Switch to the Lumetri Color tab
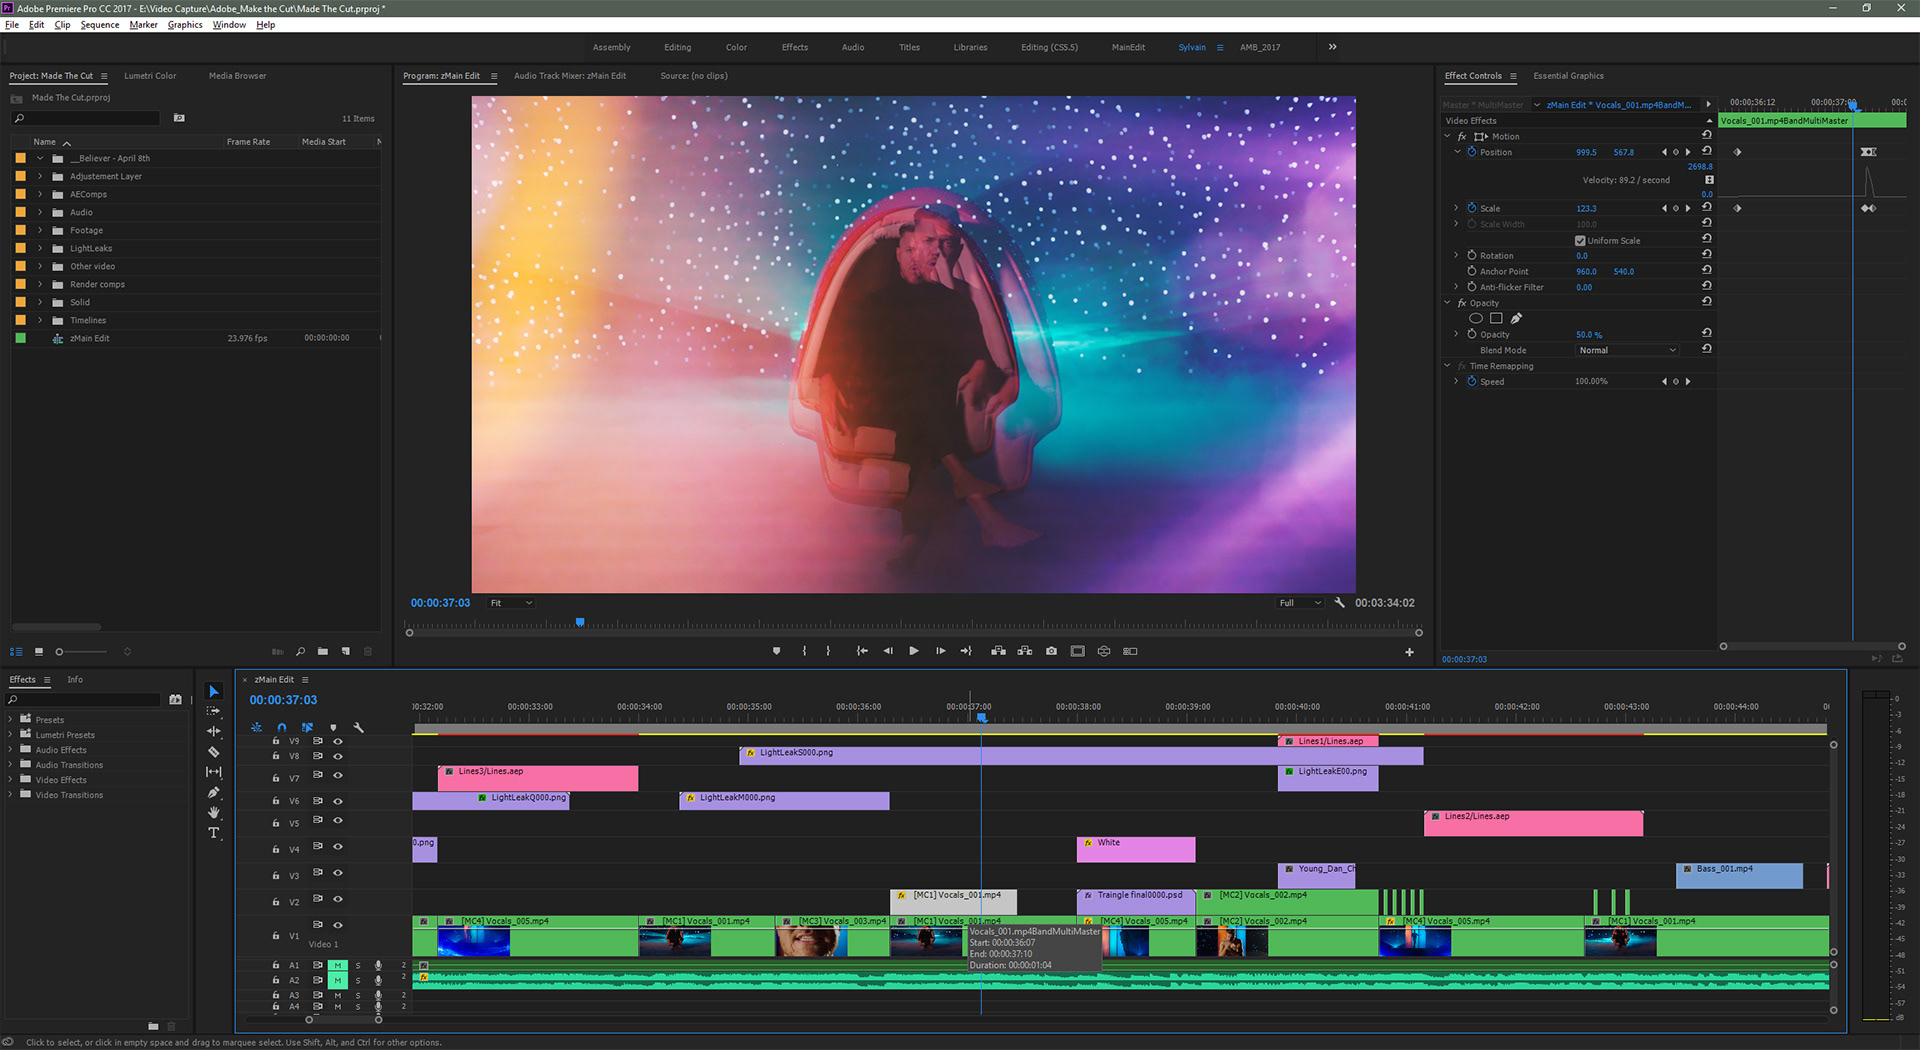Screen dimensions: 1920x1050 (150, 76)
